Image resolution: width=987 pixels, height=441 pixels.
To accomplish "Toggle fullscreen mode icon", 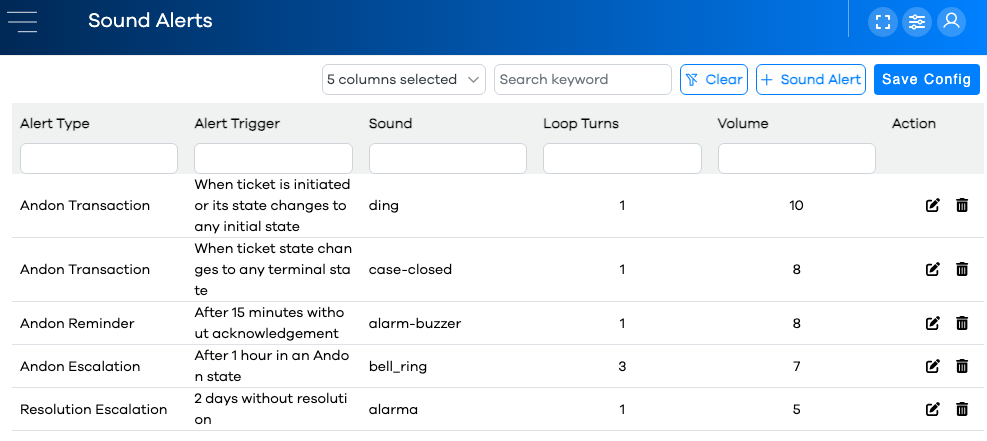I will (x=883, y=22).
